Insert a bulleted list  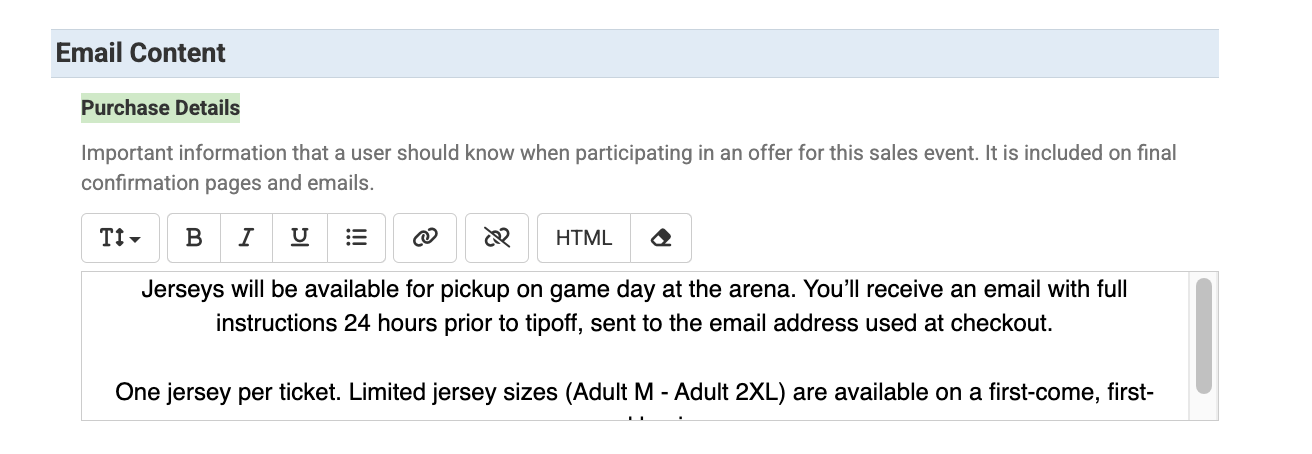click(x=355, y=238)
